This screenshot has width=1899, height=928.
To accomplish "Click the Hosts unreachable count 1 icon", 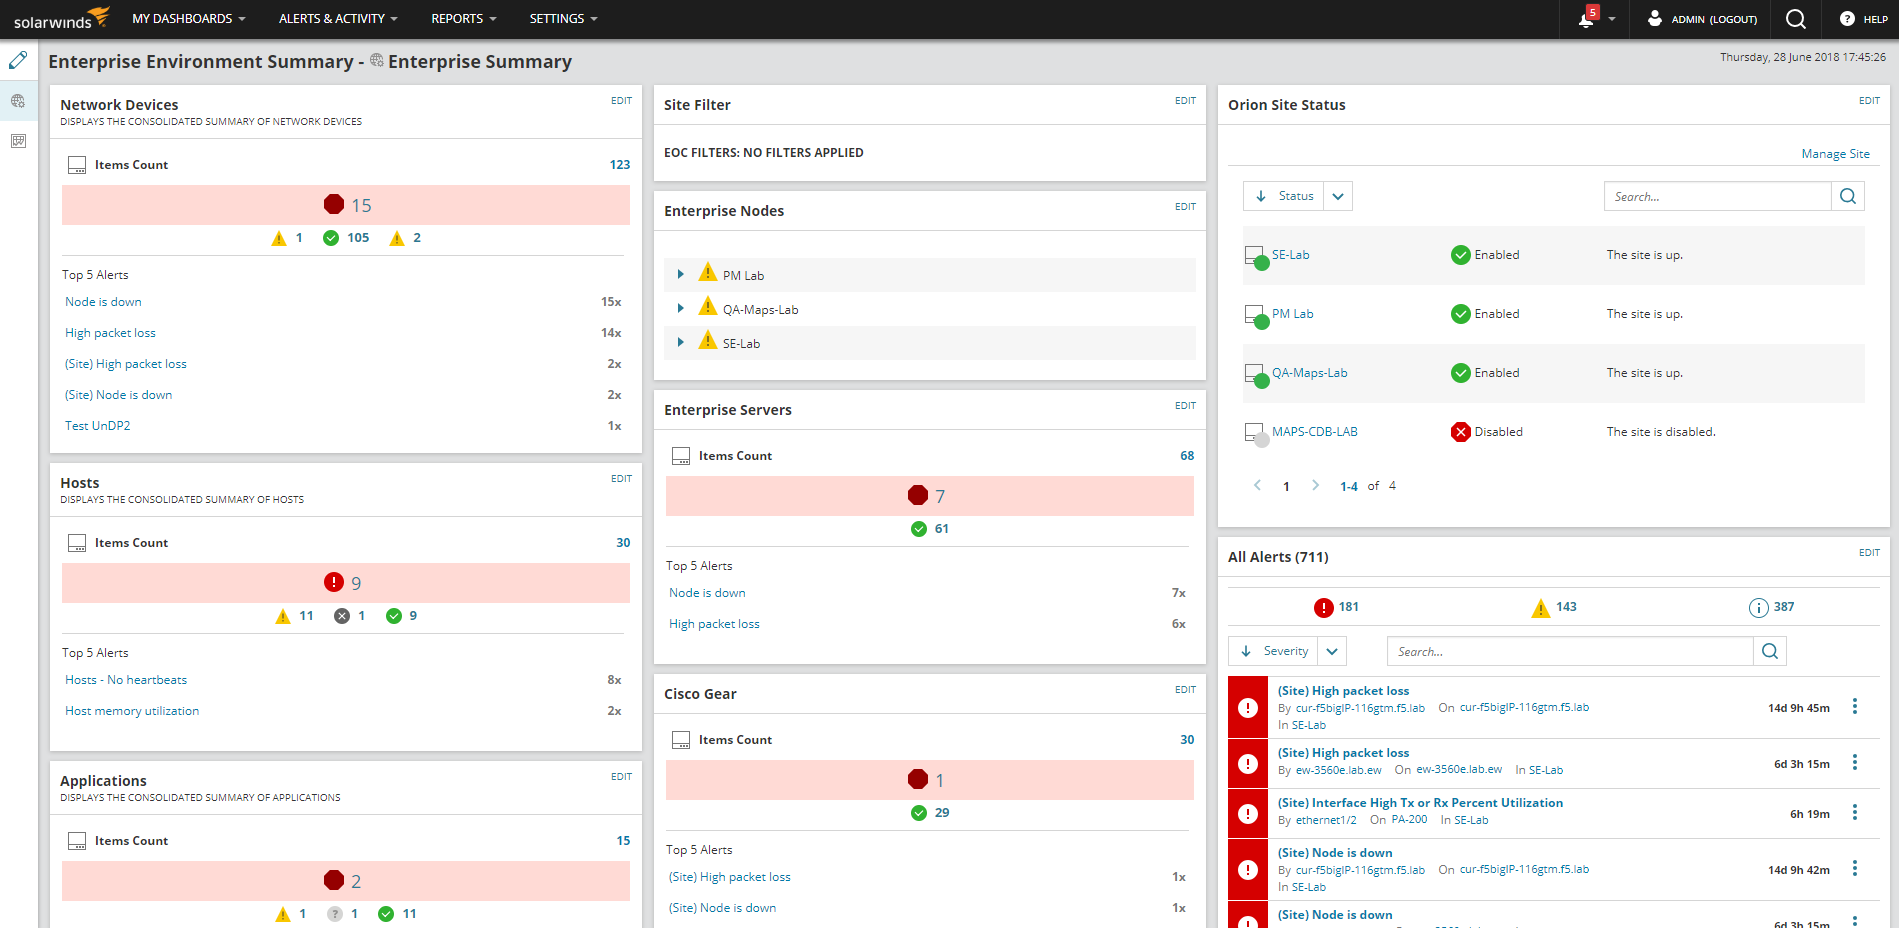I will tap(342, 616).
